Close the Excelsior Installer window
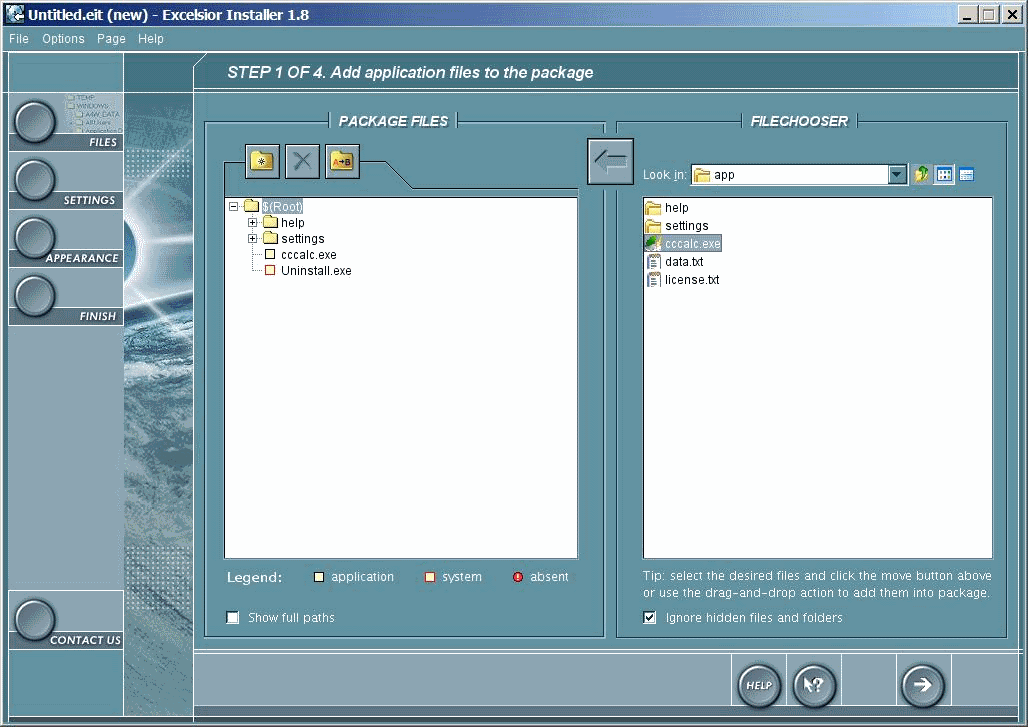 pos(1012,14)
